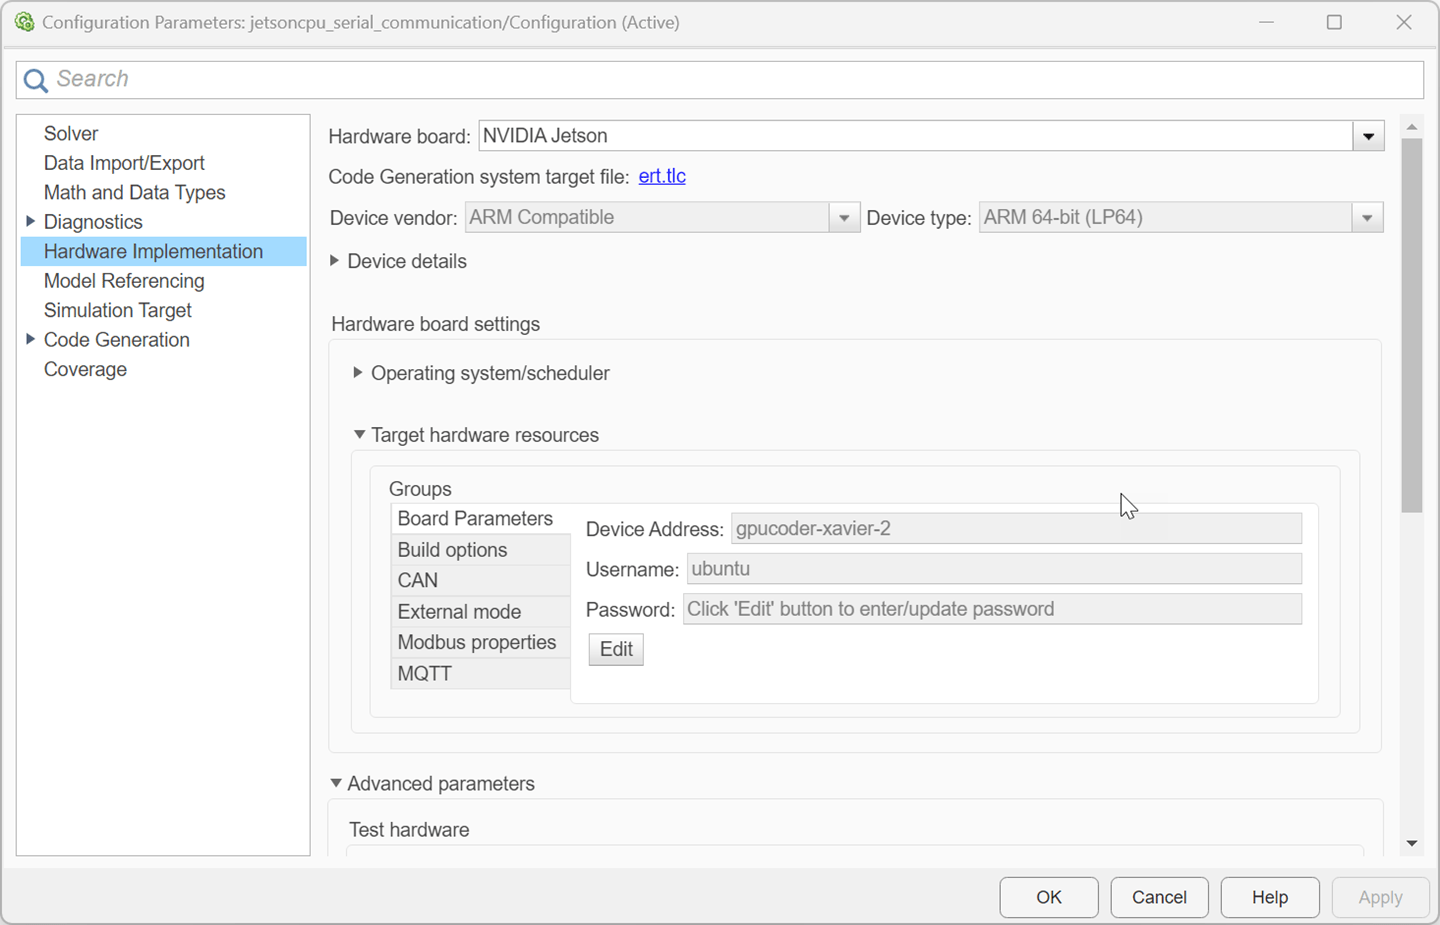
Task: Collapse Target hardware resources section
Action: 359,435
